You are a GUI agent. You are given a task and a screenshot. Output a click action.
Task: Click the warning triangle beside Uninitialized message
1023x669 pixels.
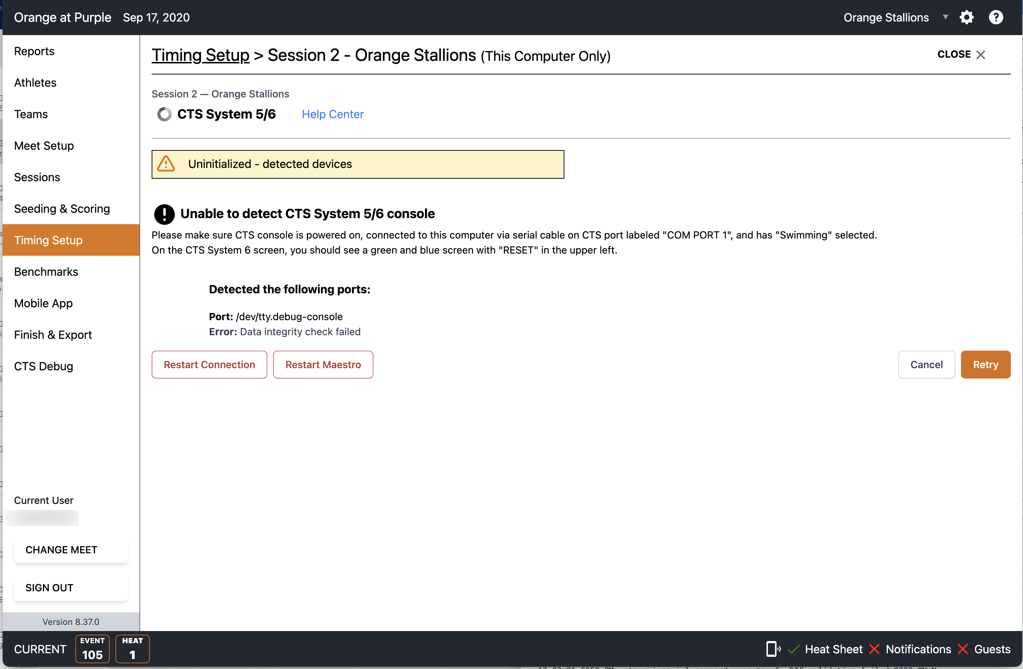(x=166, y=164)
